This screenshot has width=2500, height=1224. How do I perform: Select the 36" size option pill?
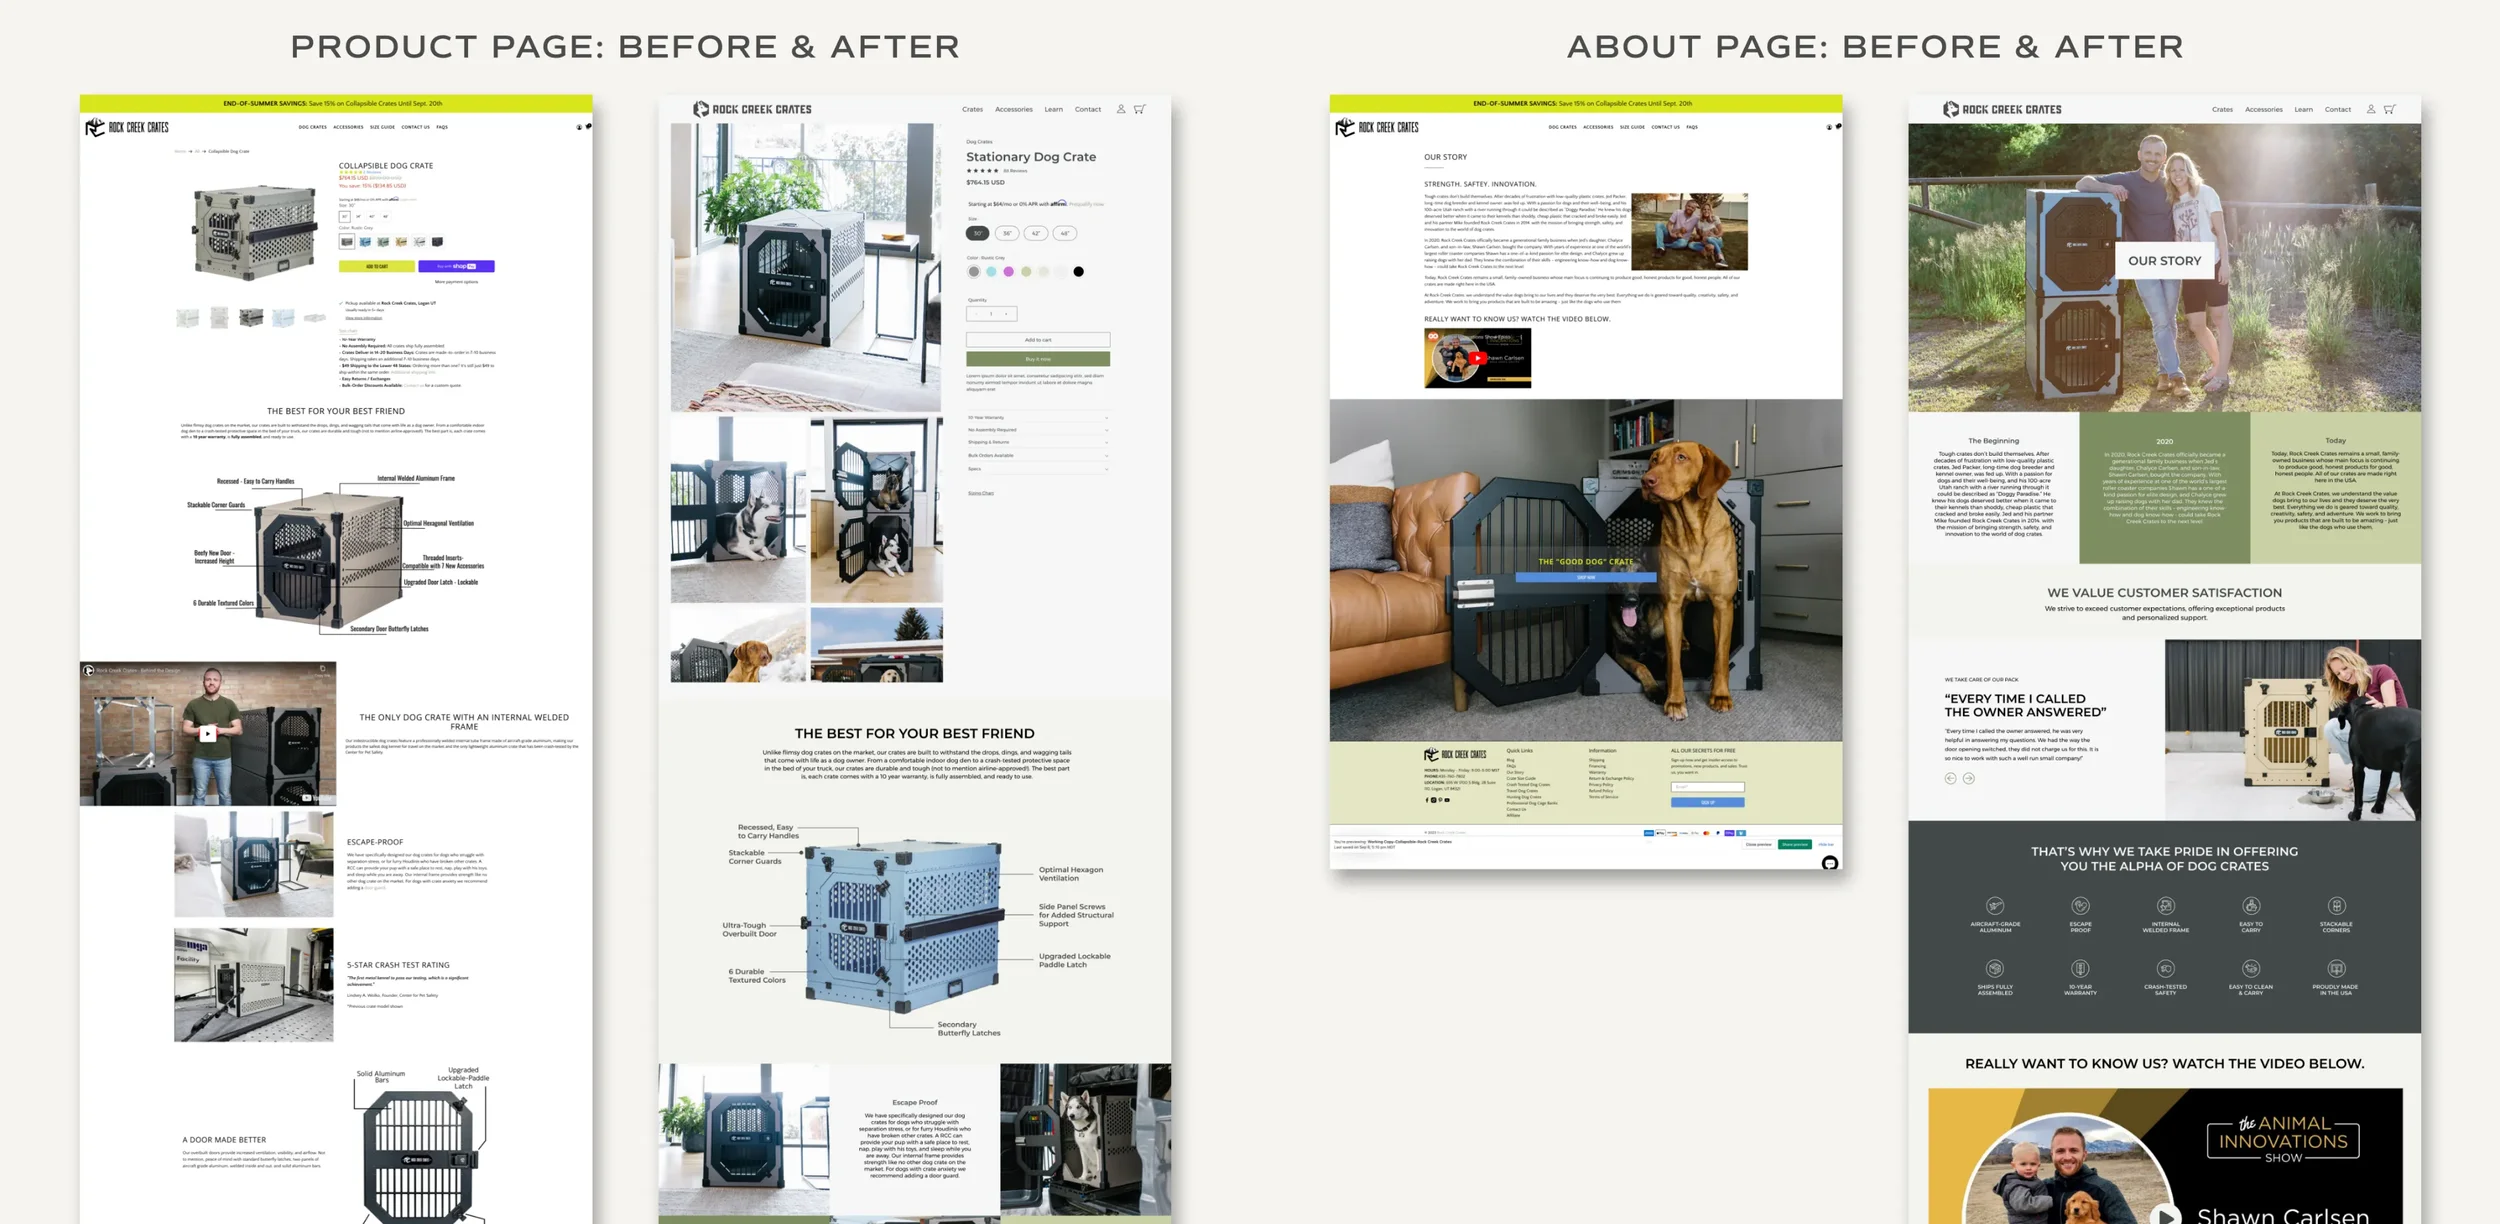tap(1007, 233)
